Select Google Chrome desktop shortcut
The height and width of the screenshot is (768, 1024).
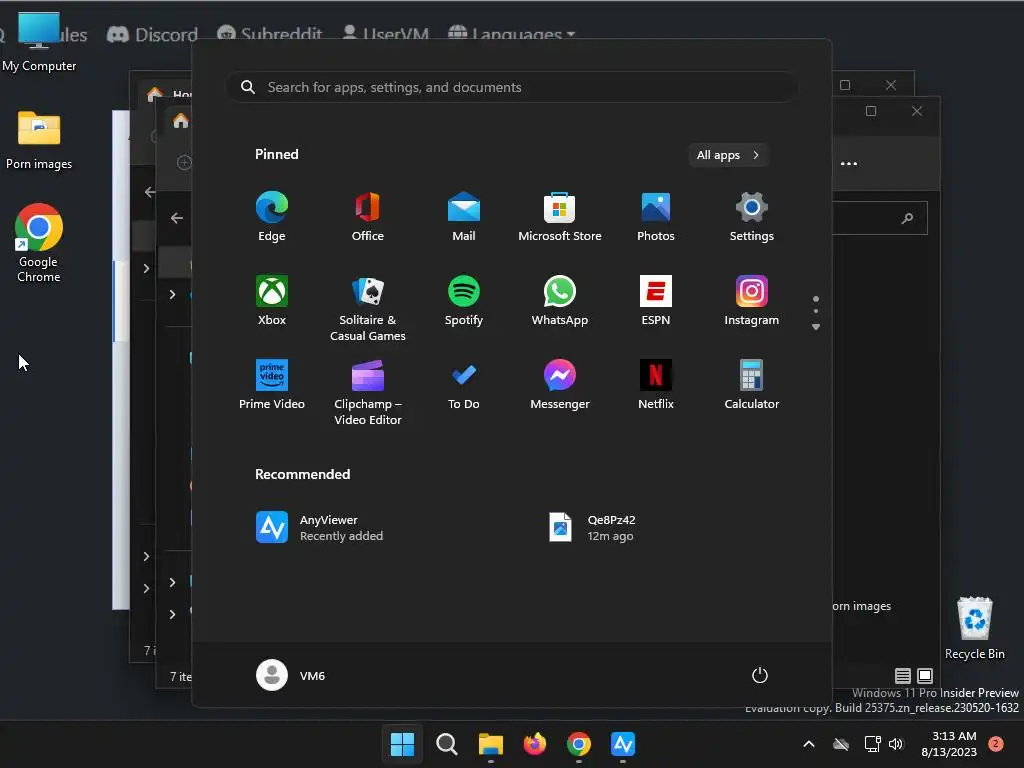click(x=39, y=242)
